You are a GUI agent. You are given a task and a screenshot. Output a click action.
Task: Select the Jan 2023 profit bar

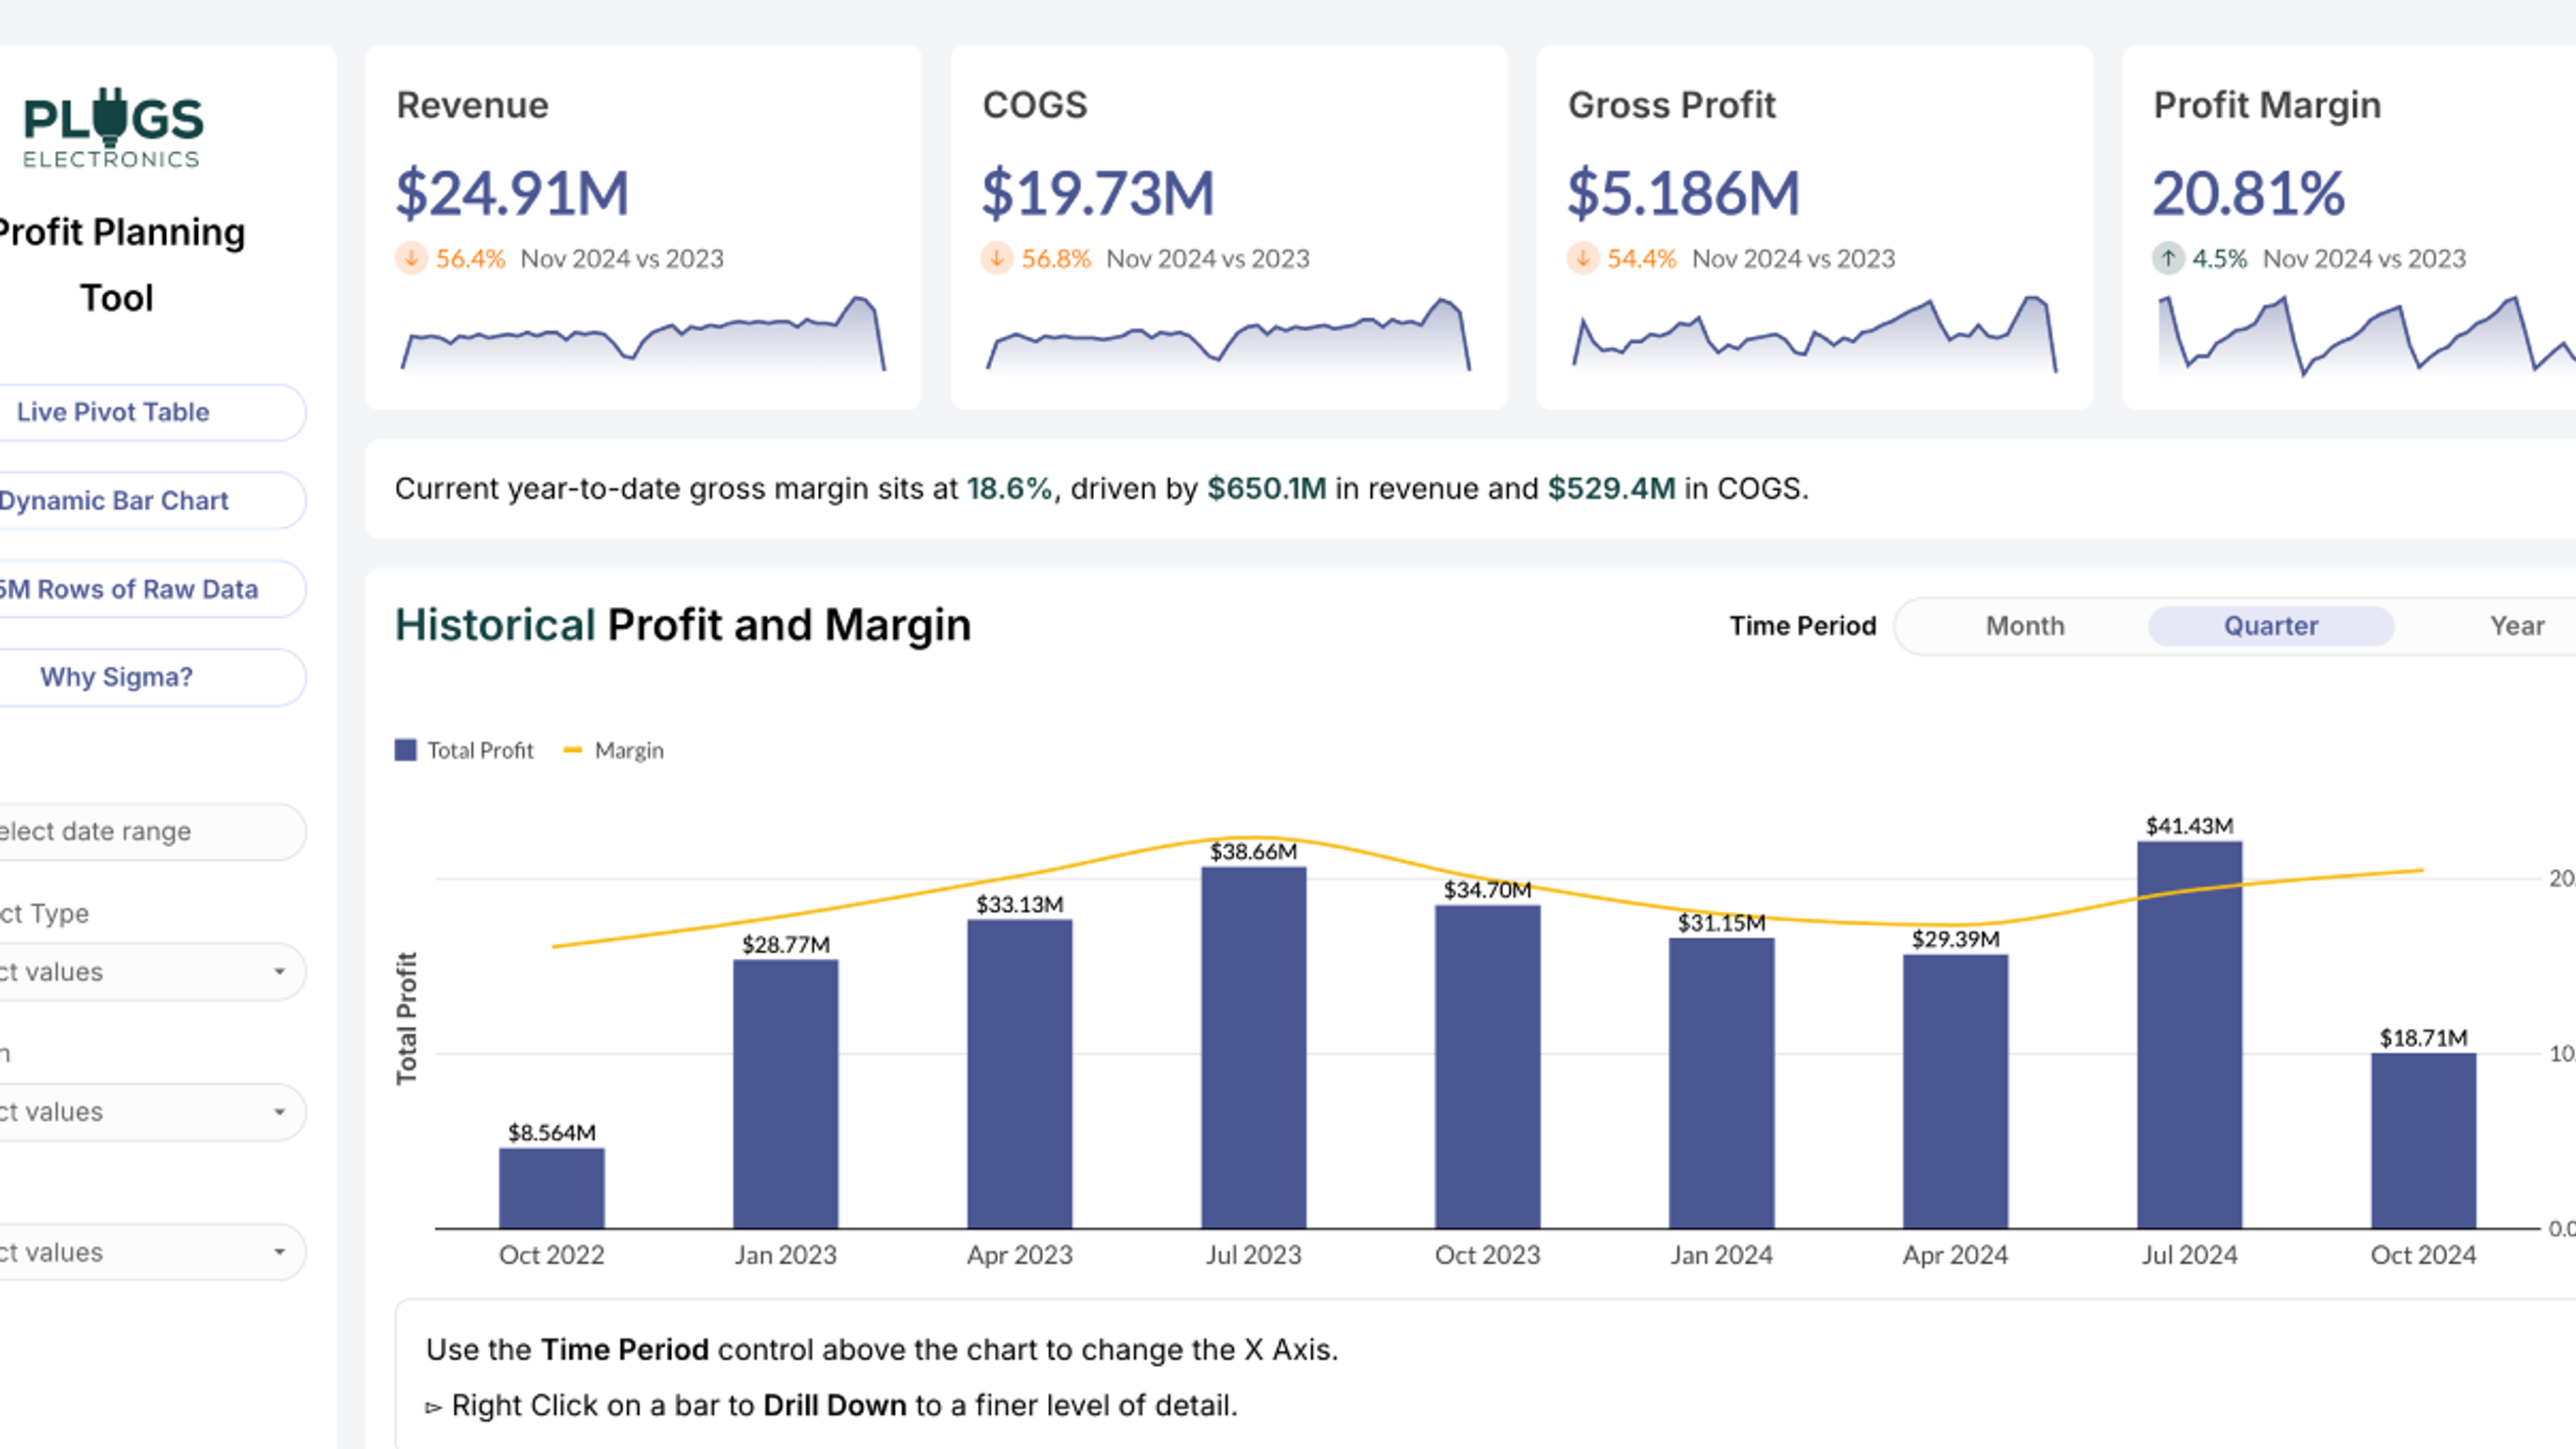click(786, 1094)
